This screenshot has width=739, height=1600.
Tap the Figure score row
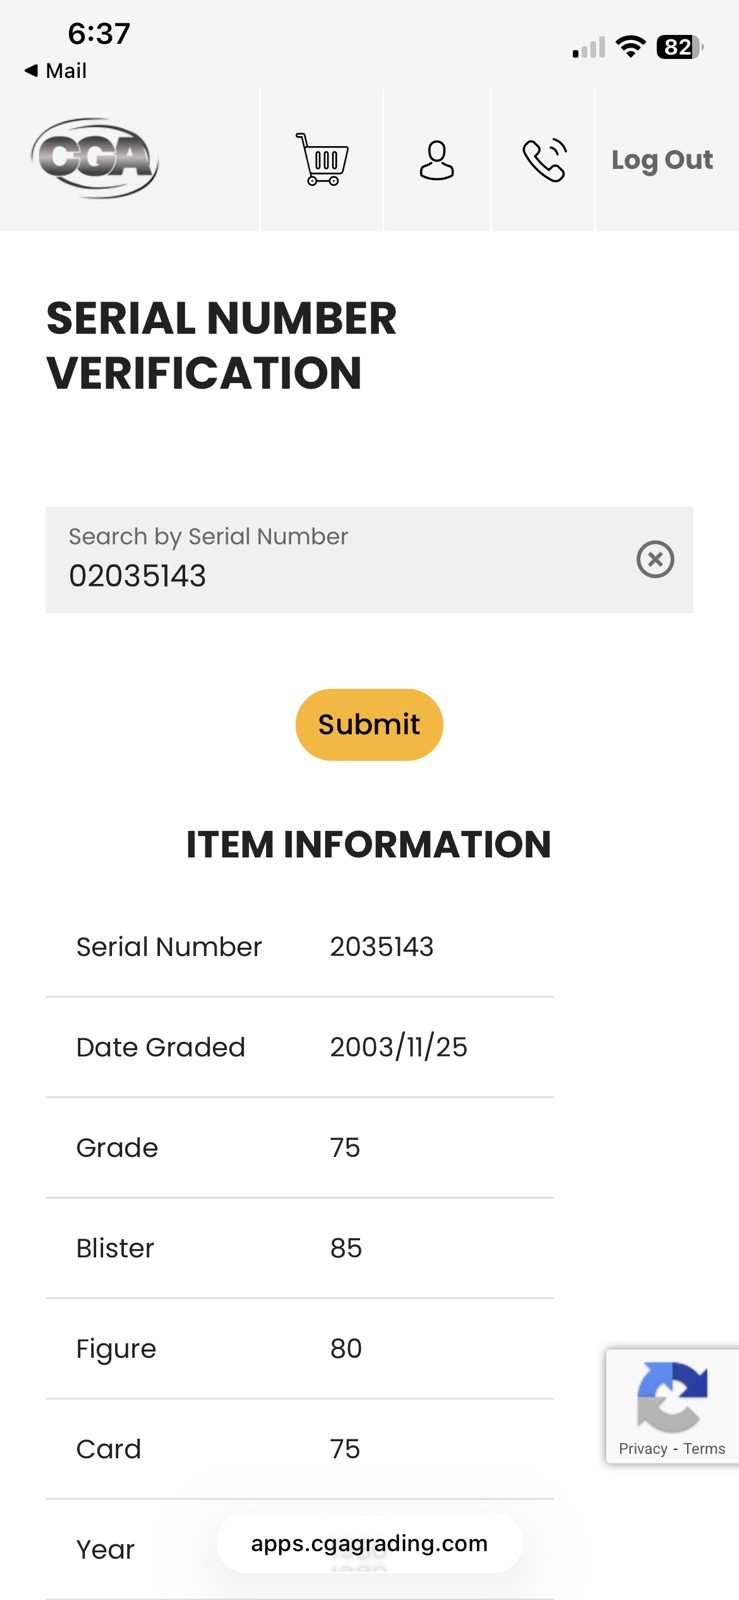point(299,1349)
